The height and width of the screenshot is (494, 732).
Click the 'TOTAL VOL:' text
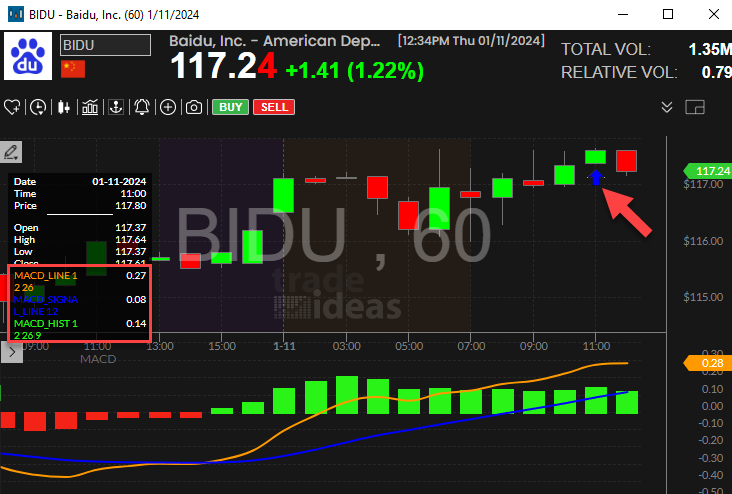pos(606,49)
